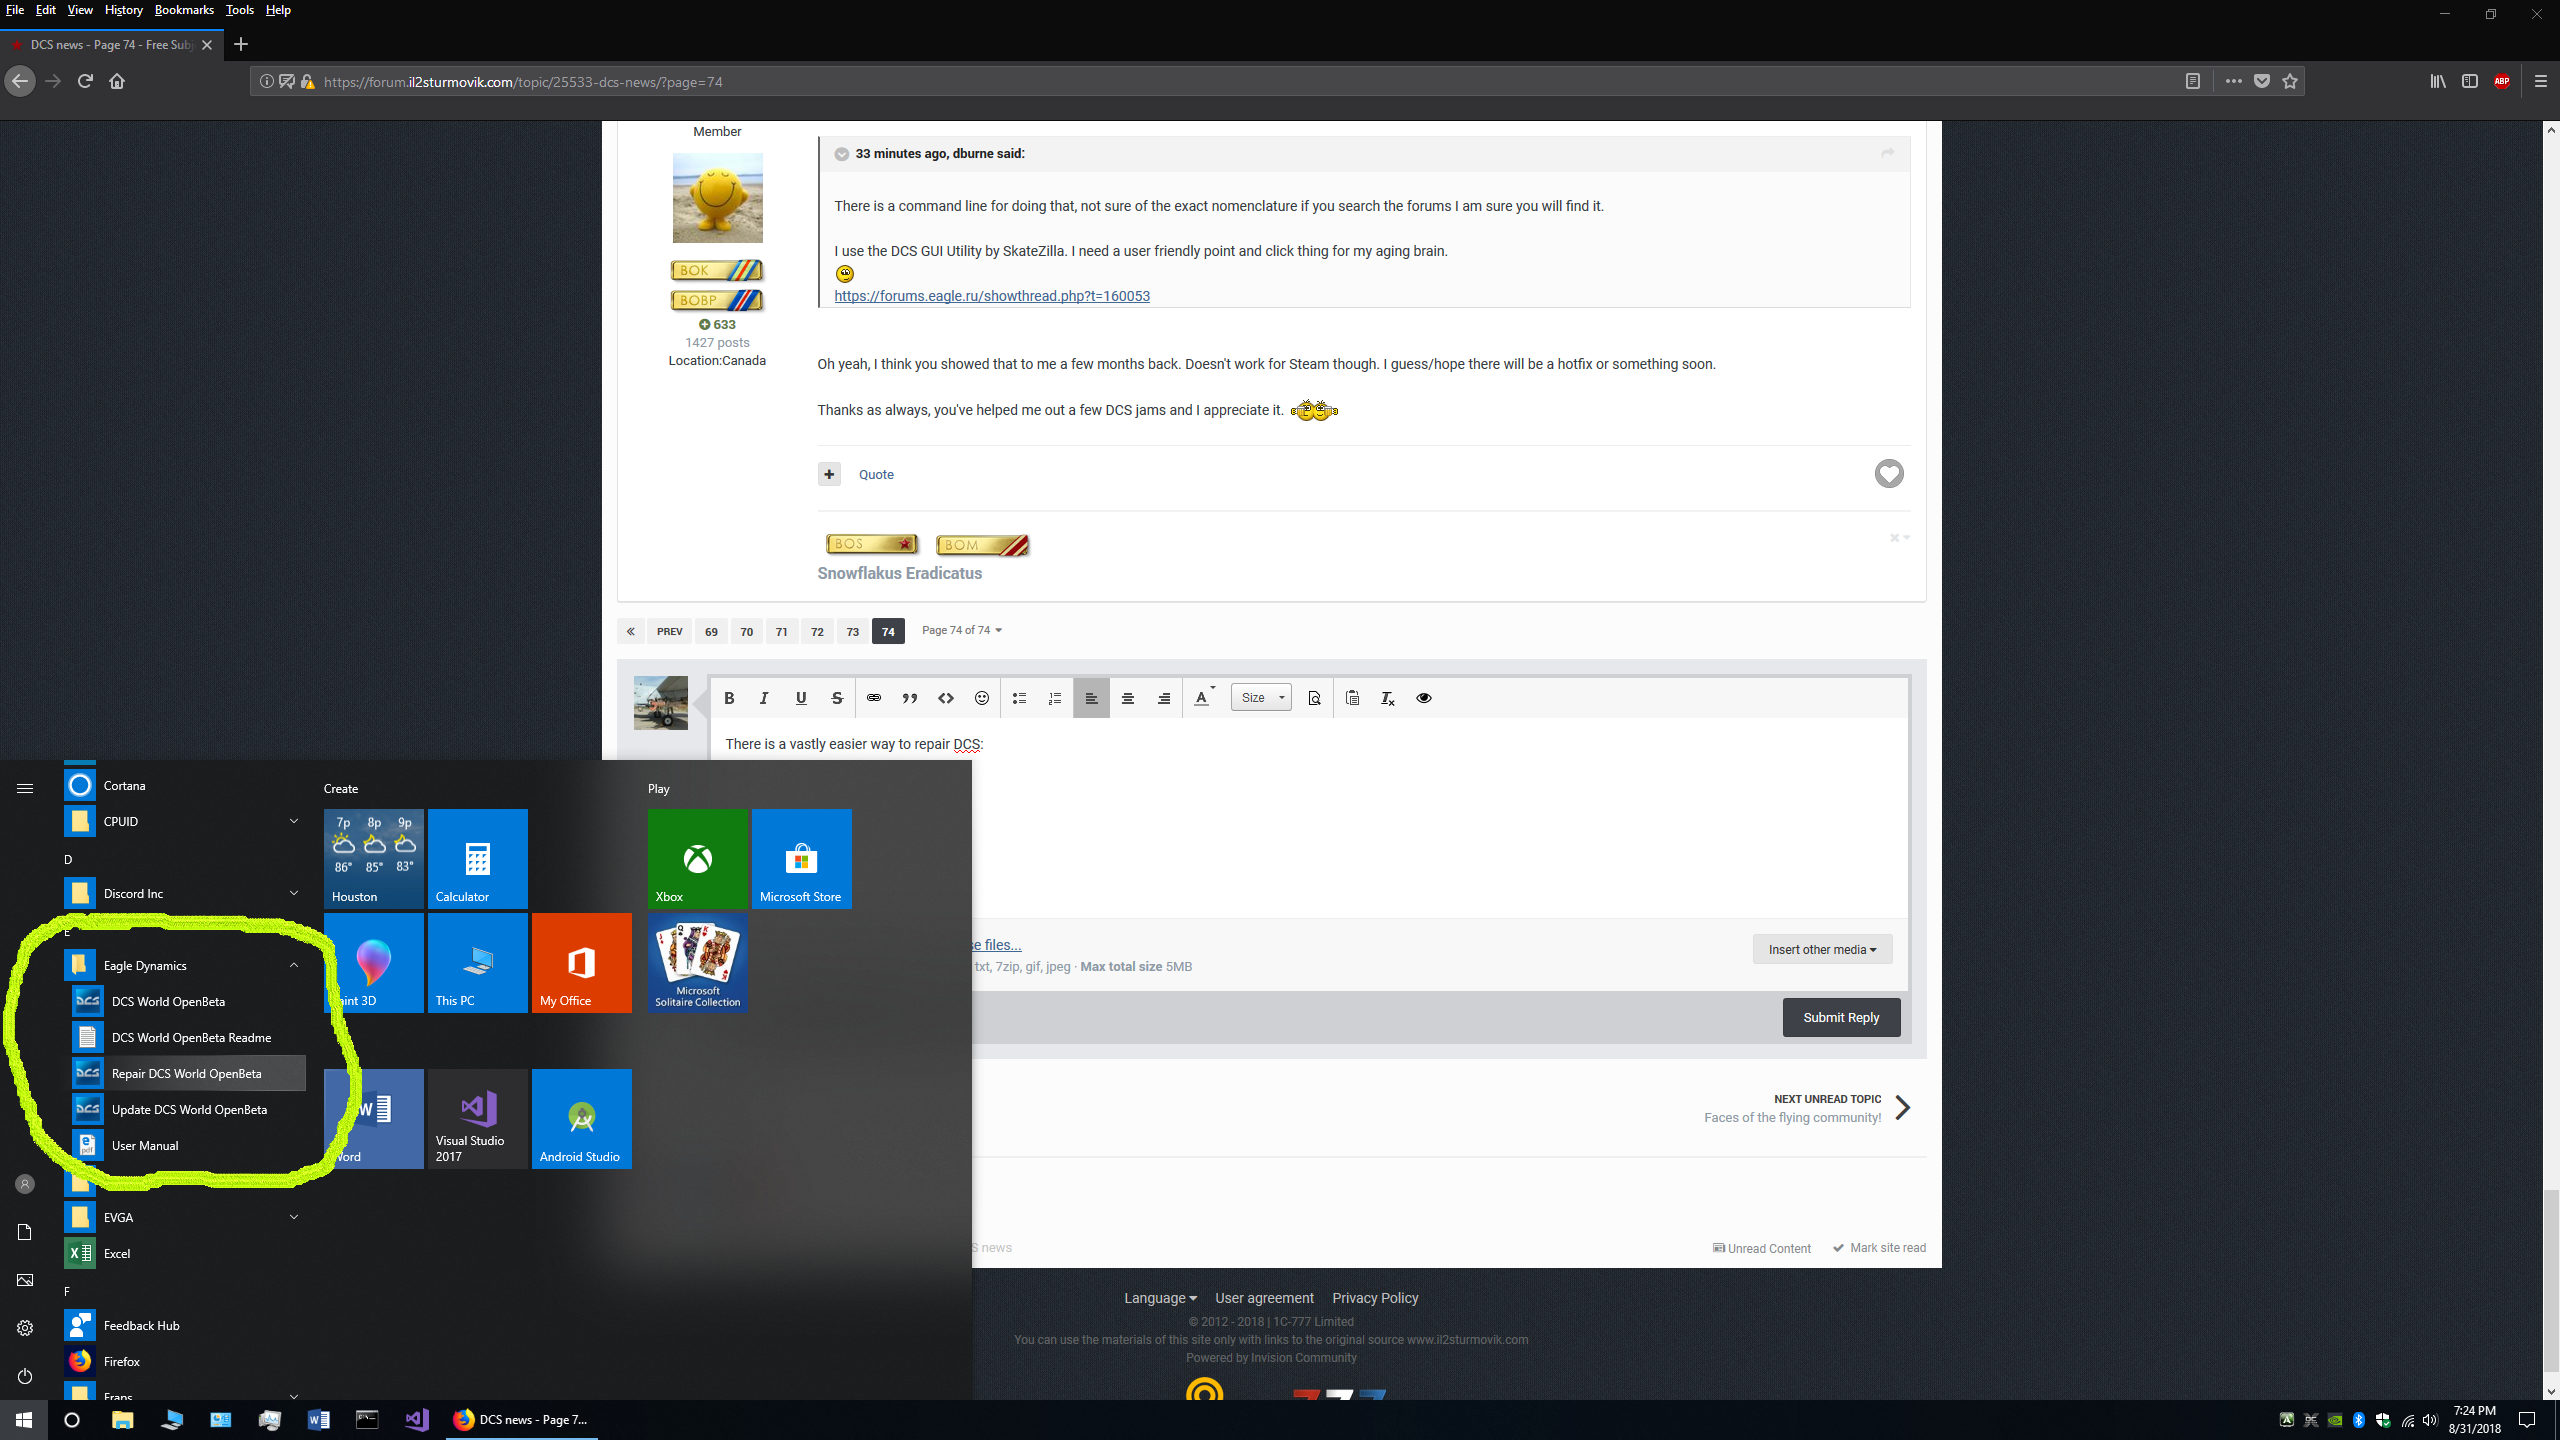
Task: Go to page 73 of the topic
Action: (x=853, y=631)
